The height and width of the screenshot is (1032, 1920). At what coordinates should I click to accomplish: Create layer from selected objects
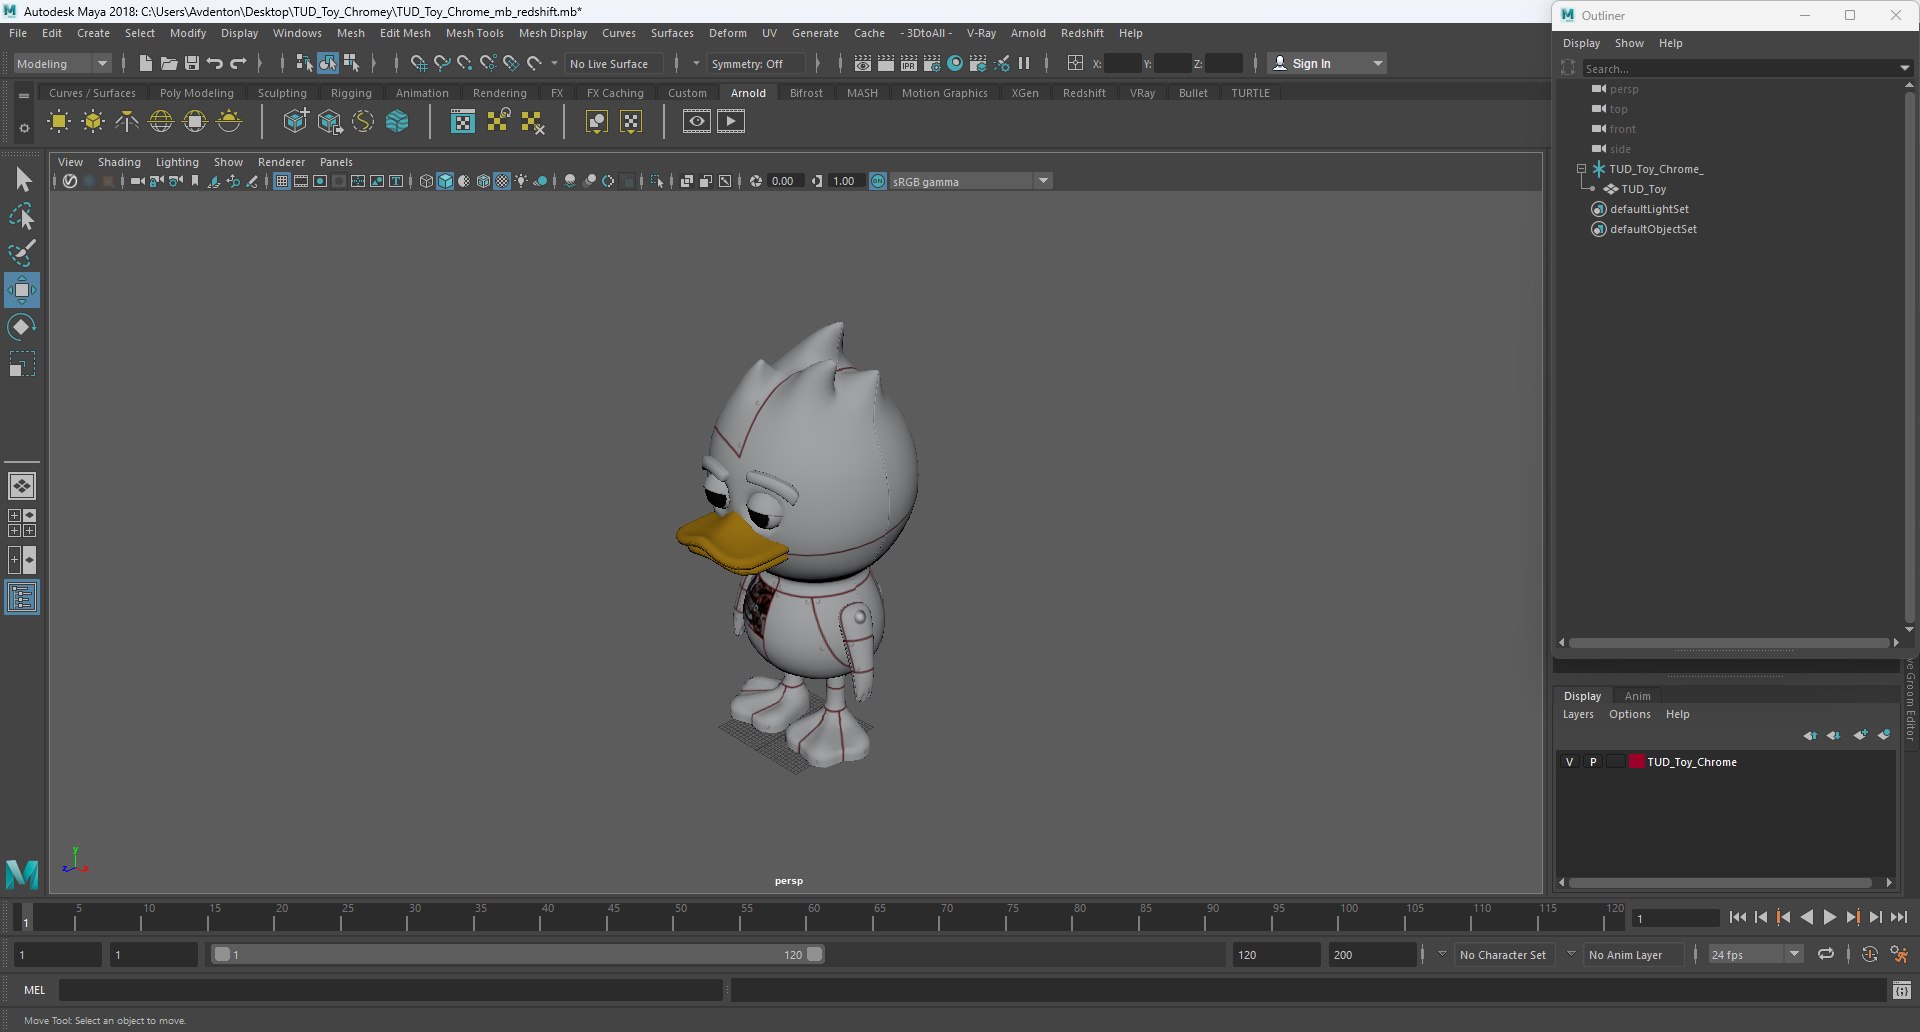tap(1884, 735)
